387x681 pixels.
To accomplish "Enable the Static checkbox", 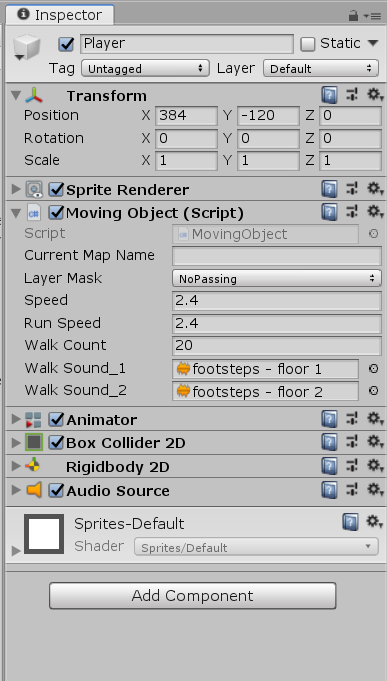I will [x=308, y=44].
